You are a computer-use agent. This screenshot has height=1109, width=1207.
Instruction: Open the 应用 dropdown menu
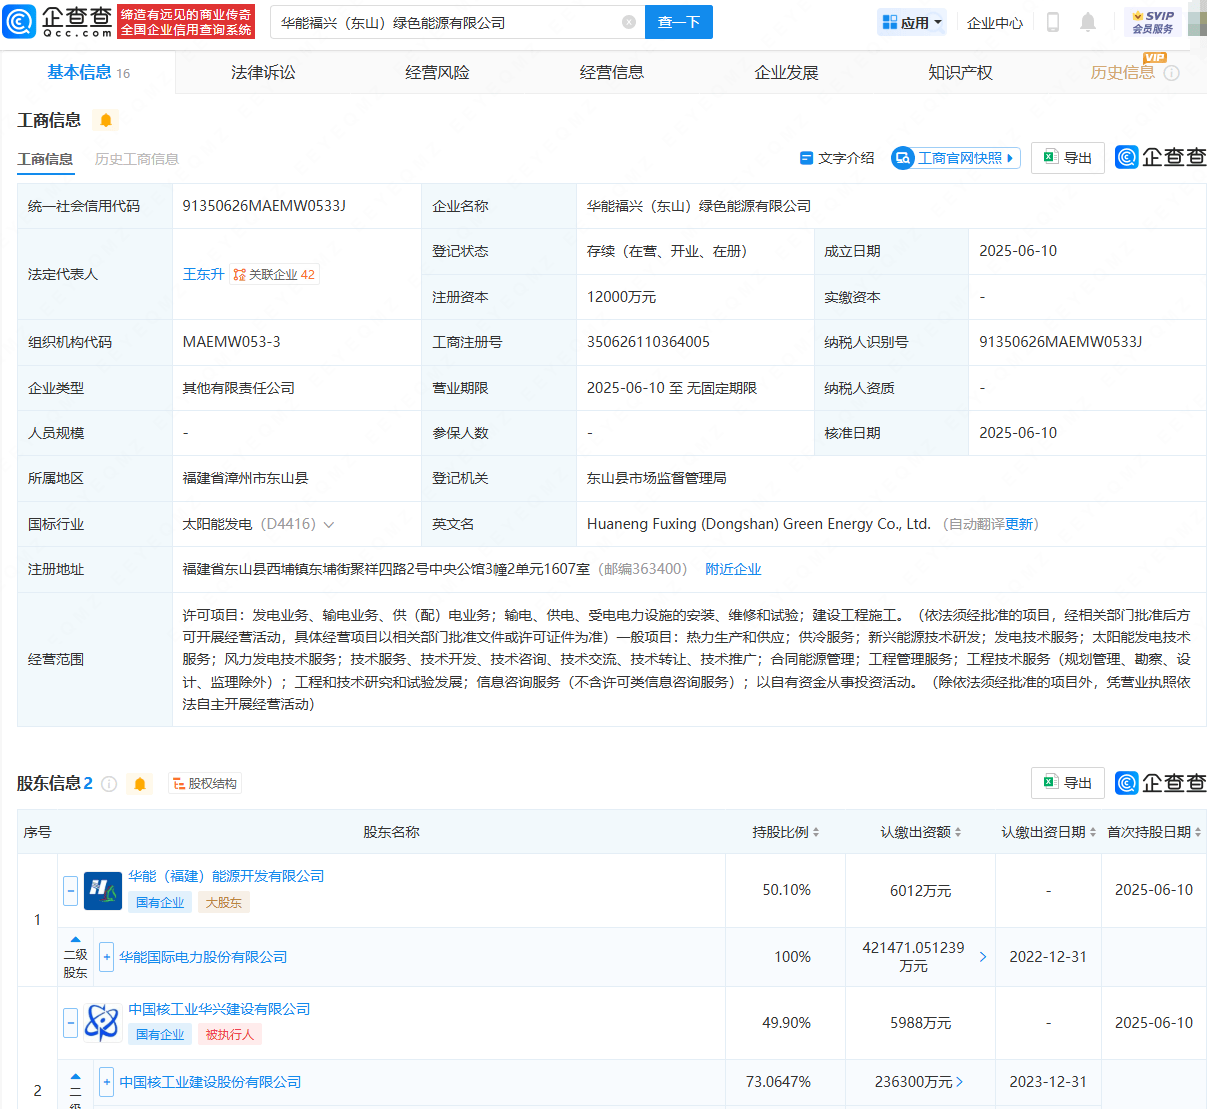(x=912, y=22)
